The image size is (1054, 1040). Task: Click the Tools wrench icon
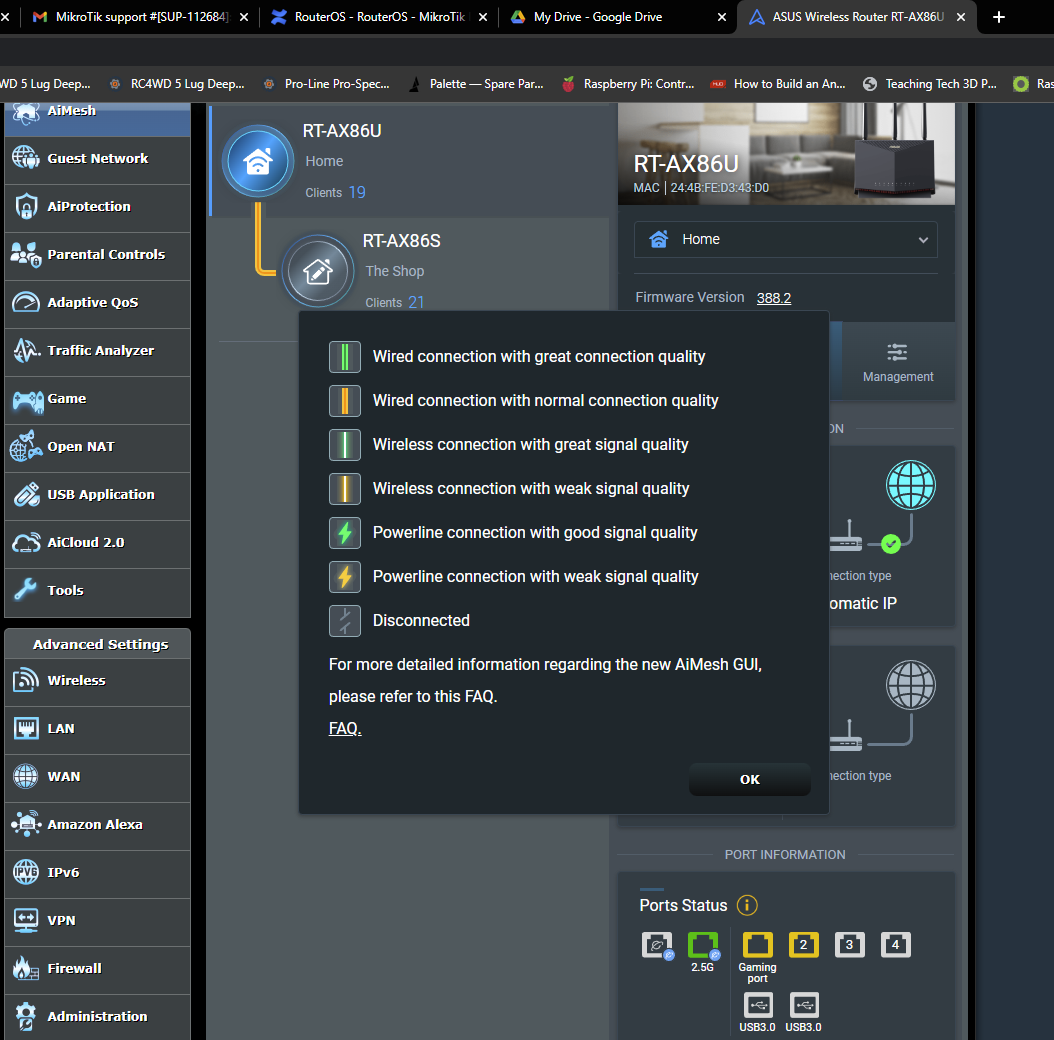coord(26,590)
